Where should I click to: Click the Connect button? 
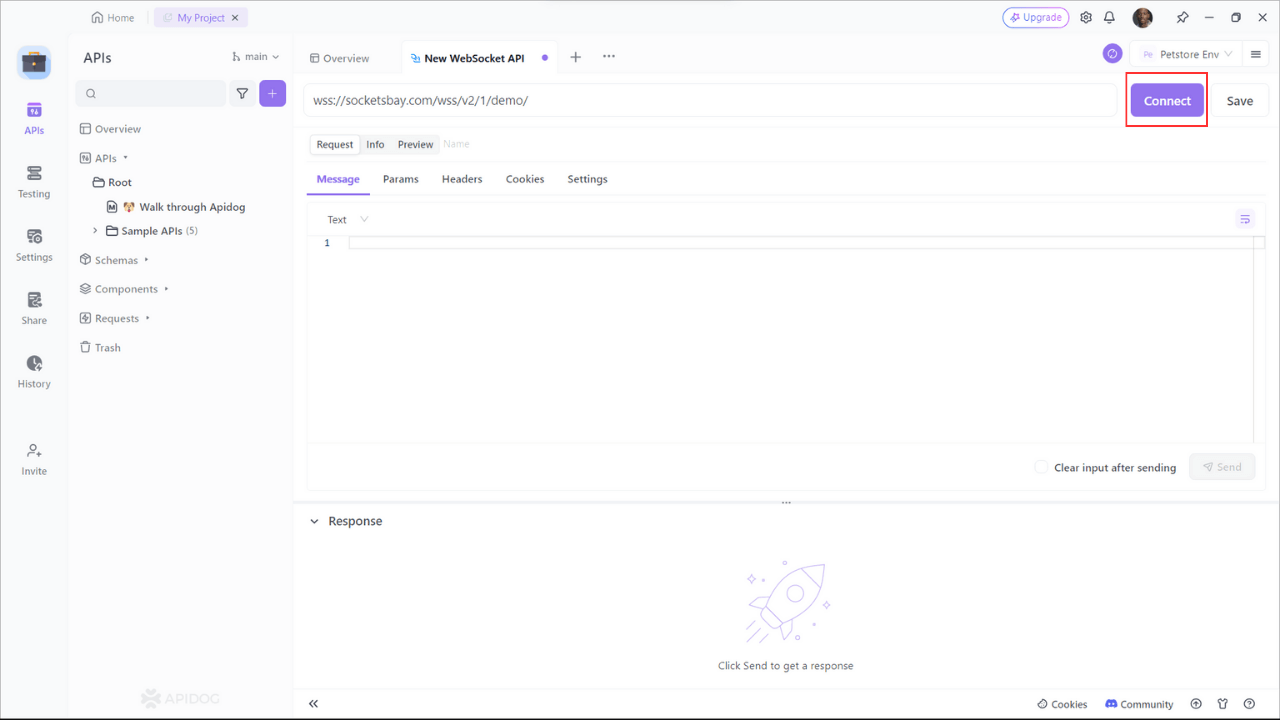pyautogui.click(x=1167, y=100)
